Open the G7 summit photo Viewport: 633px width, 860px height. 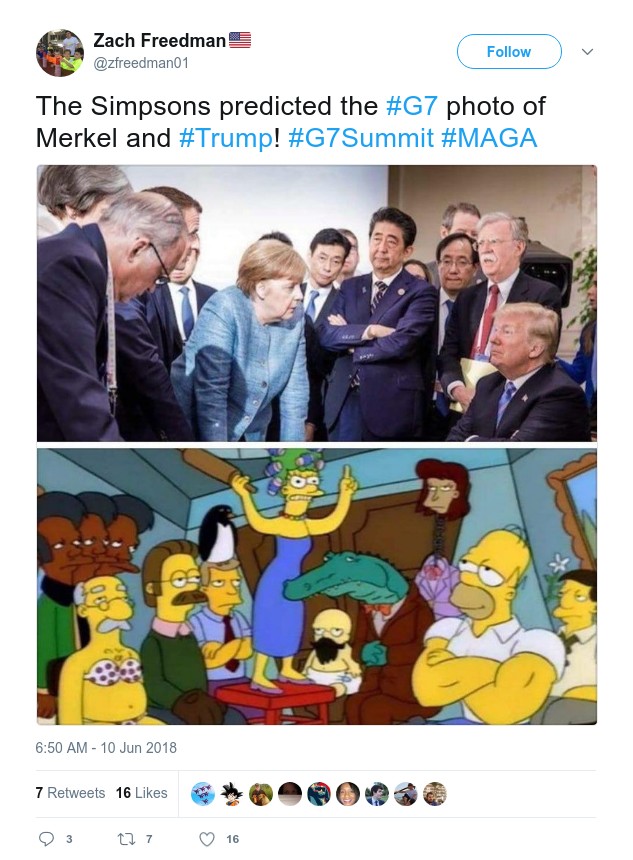tap(316, 303)
